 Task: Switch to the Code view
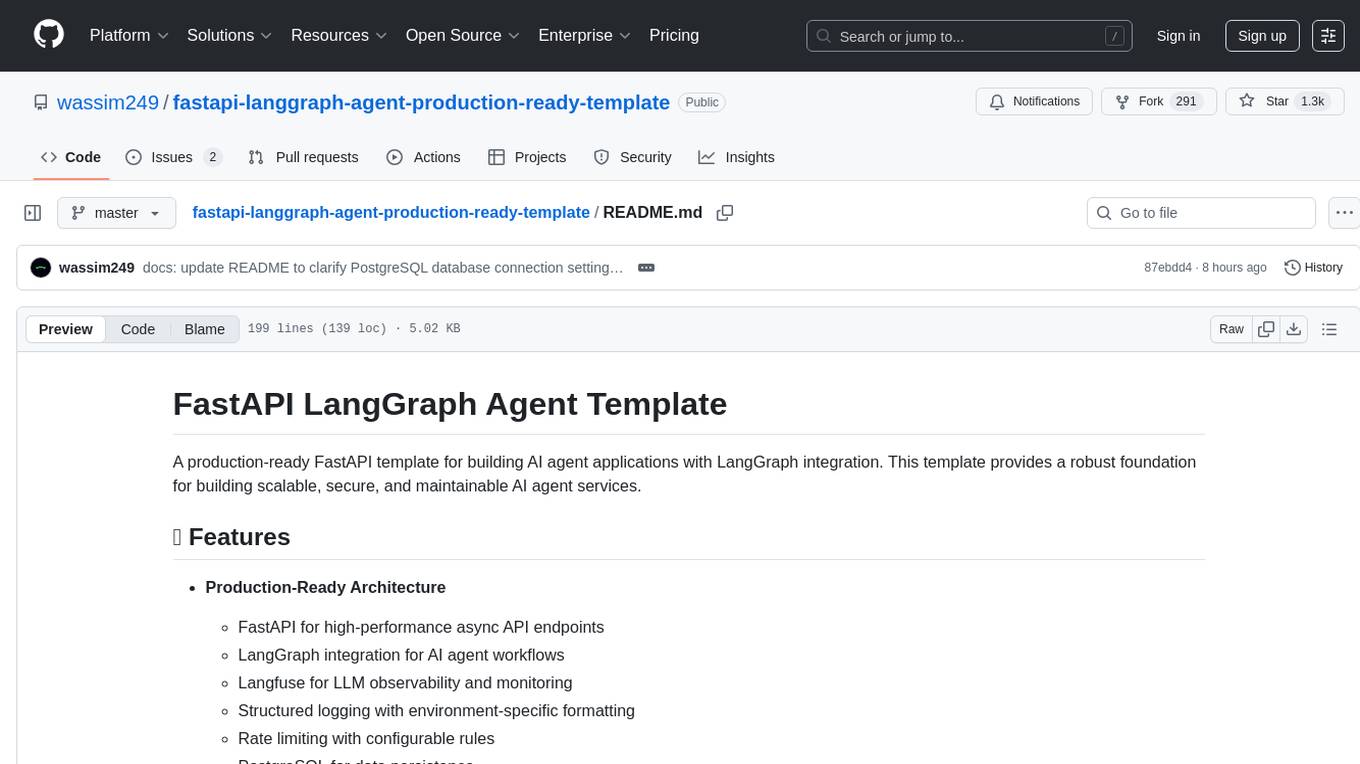point(138,329)
